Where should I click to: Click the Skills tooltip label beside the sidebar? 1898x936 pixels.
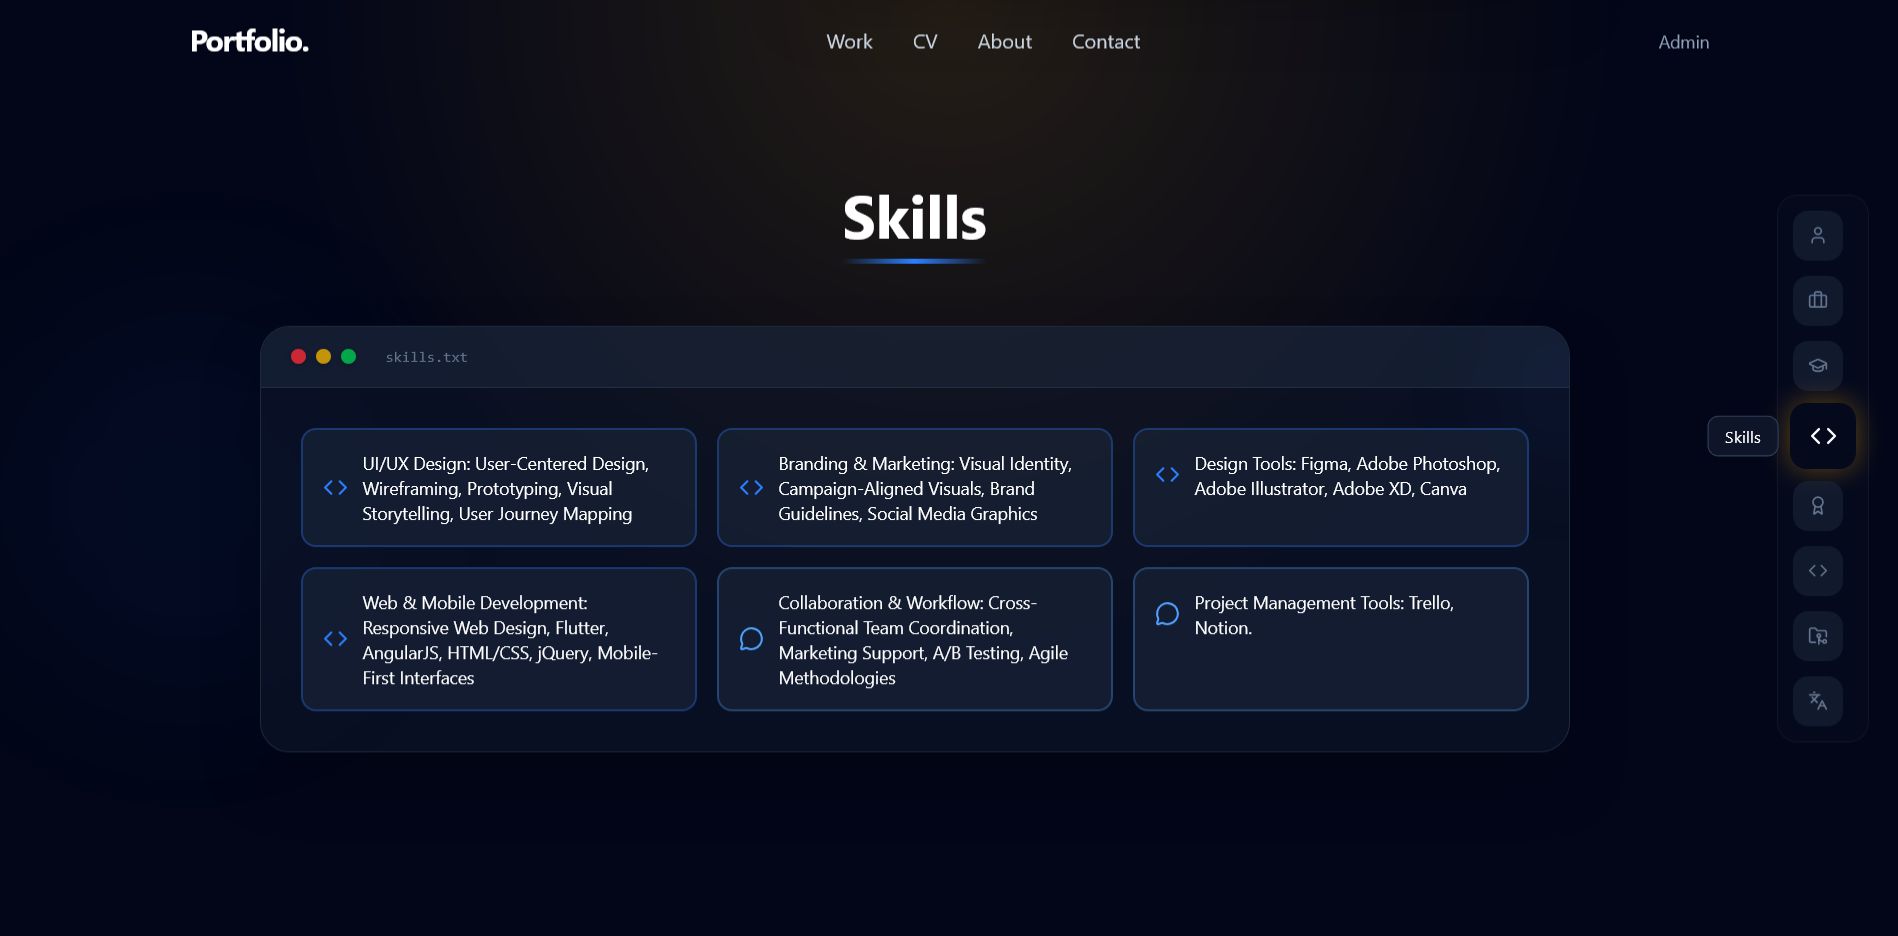1742,436
